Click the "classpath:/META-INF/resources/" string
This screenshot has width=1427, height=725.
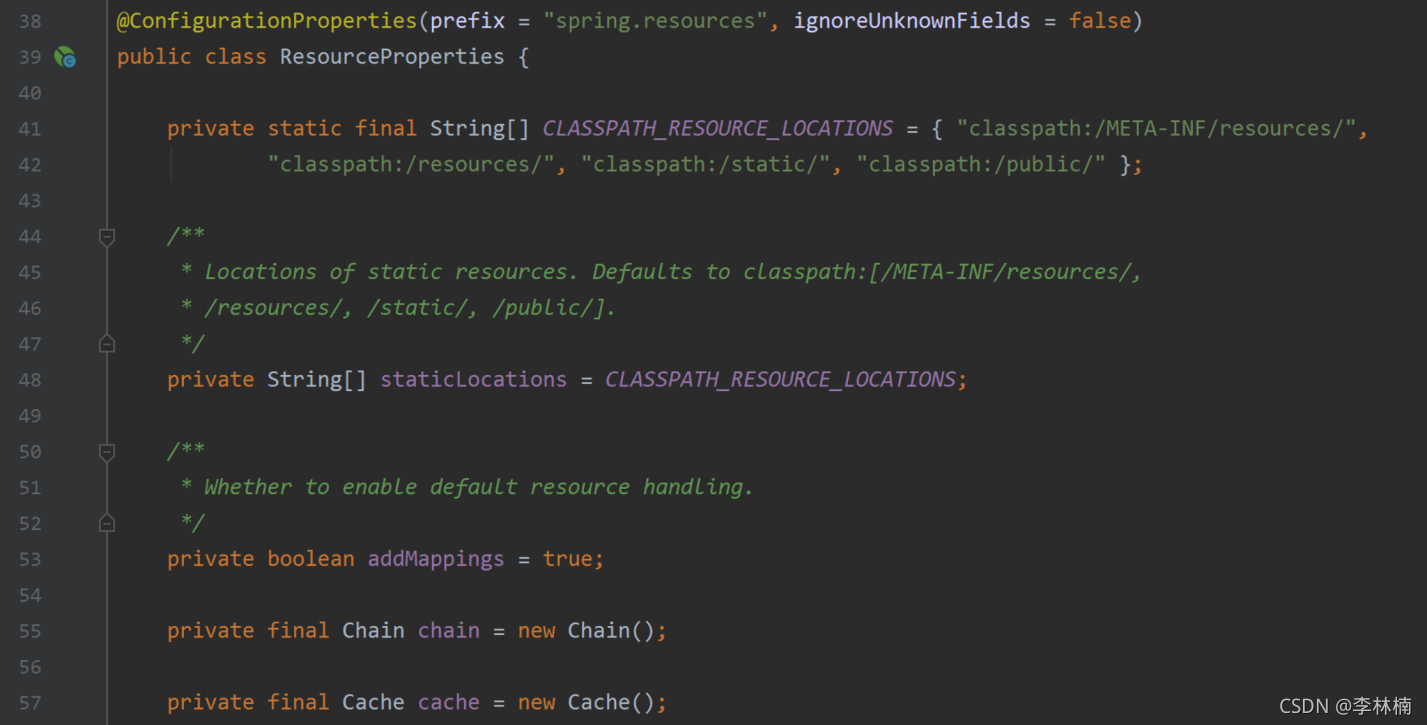(1156, 129)
